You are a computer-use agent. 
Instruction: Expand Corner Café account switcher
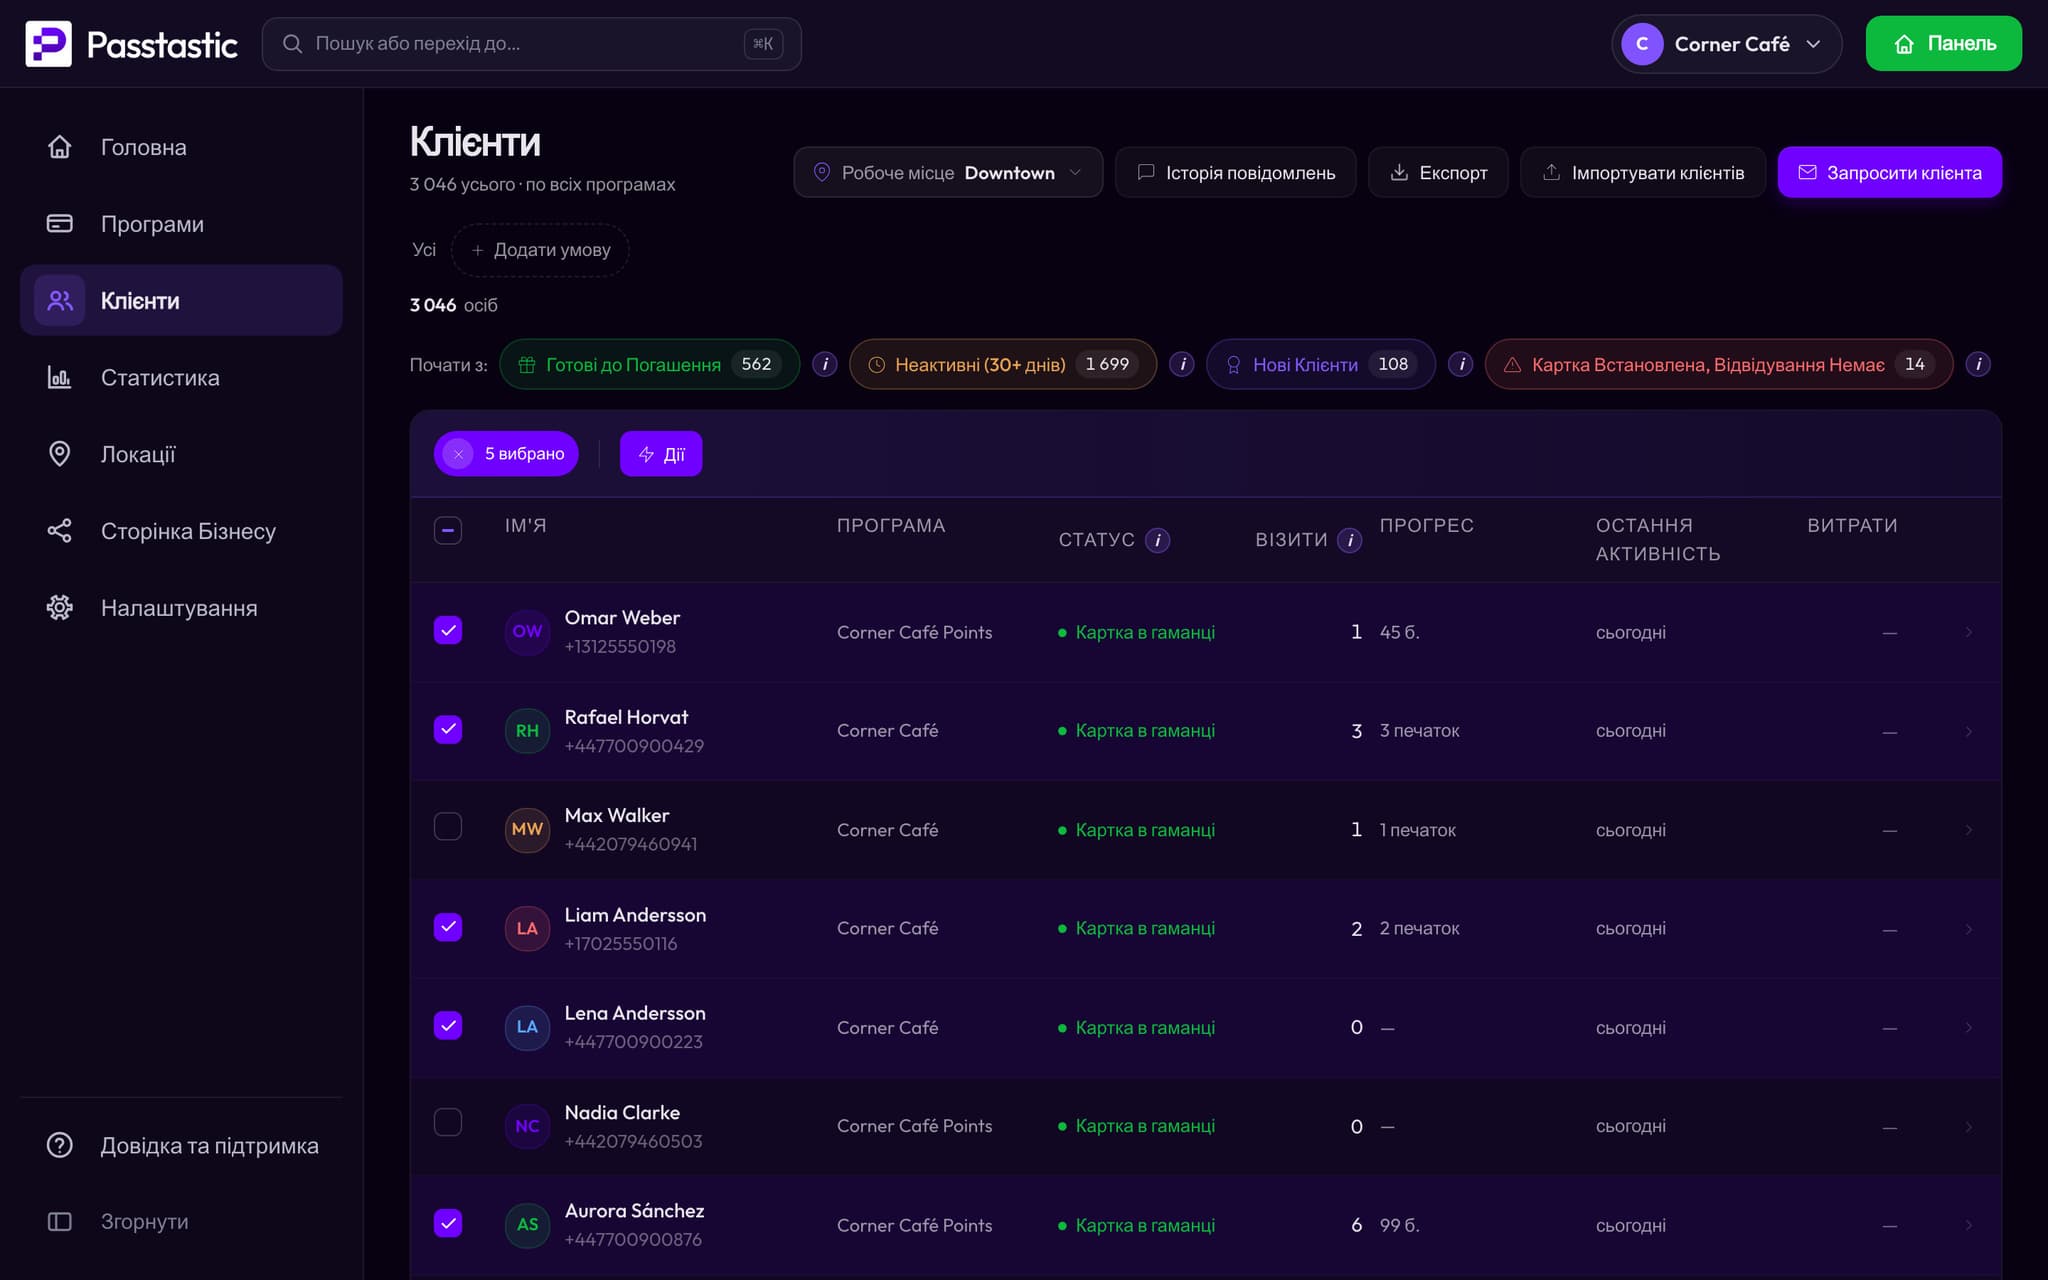[1726, 44]
